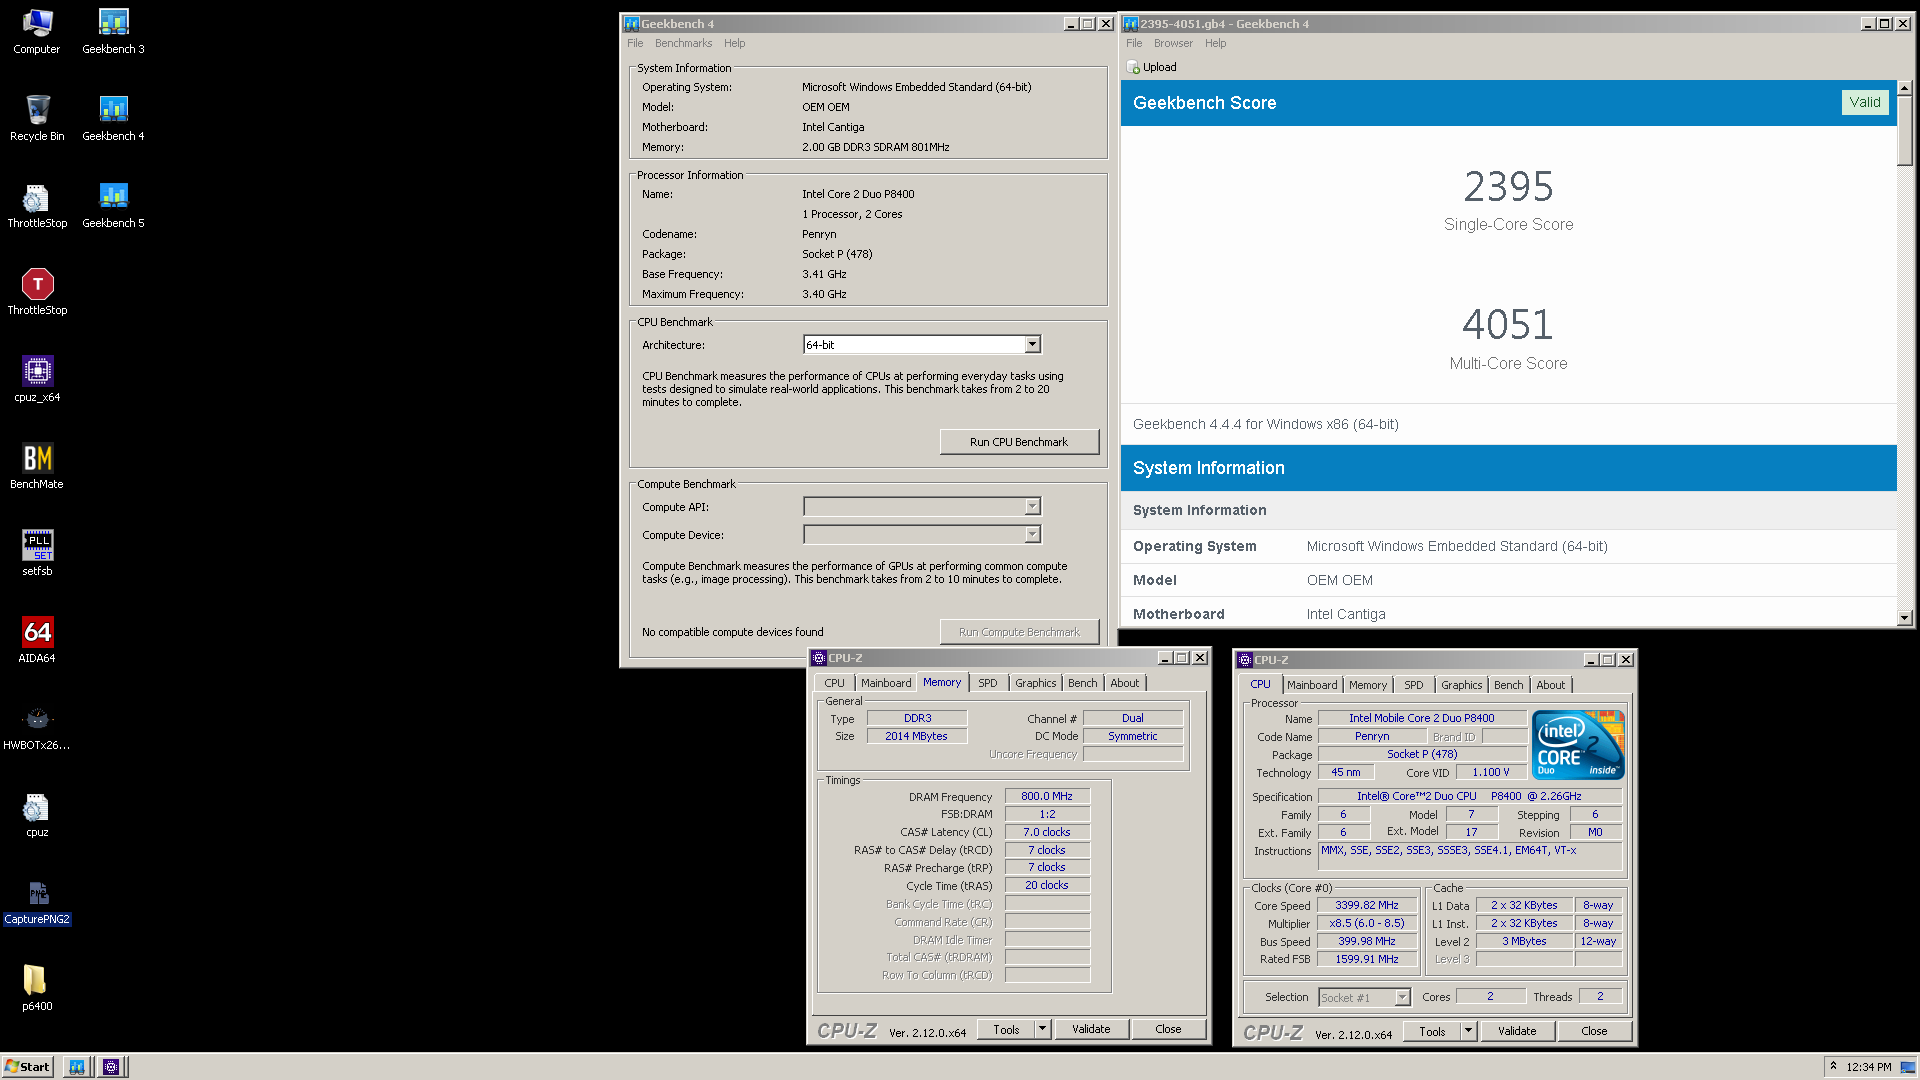
Task: Click the Geekbench taskbar button
Action: coord(77,1067)
